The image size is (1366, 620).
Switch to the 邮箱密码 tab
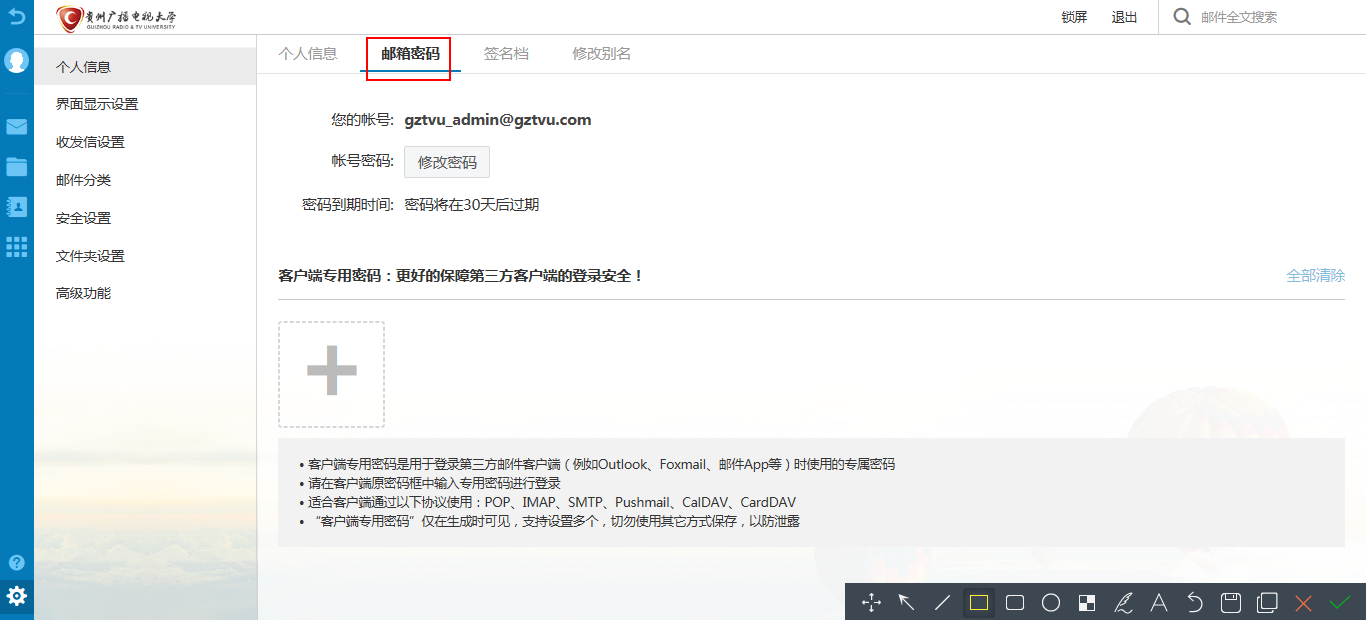(x=410, y=54)
